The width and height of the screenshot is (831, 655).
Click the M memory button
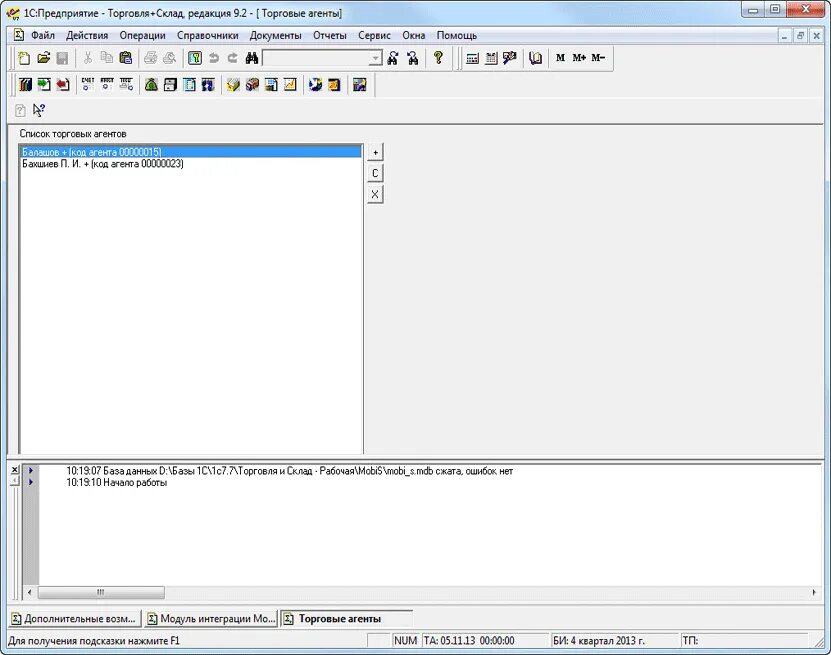coord(561,58)
